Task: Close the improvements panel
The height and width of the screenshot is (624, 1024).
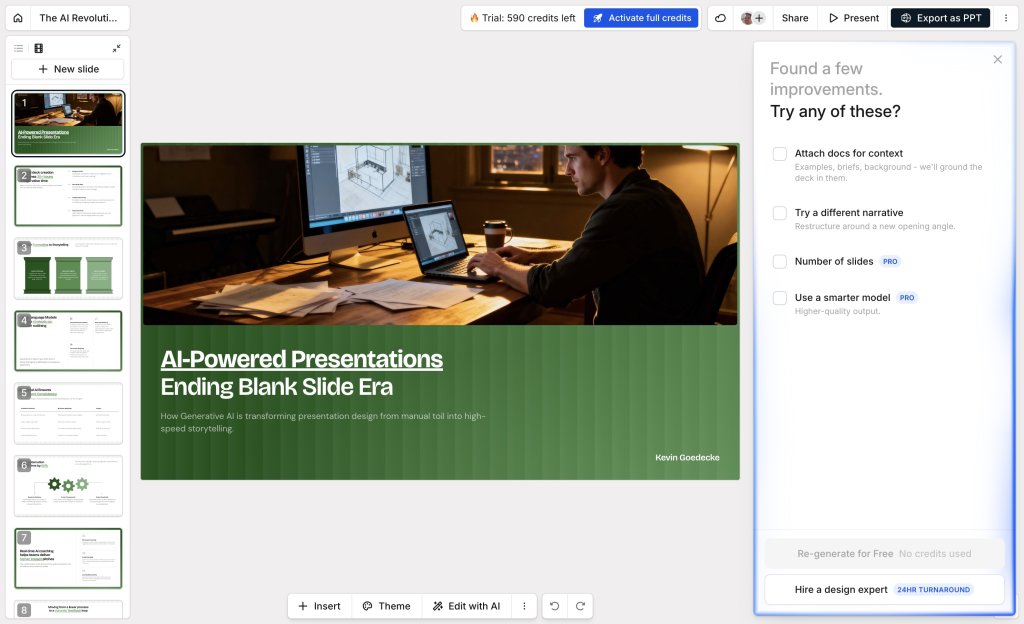Action: [x=997, y=59]
